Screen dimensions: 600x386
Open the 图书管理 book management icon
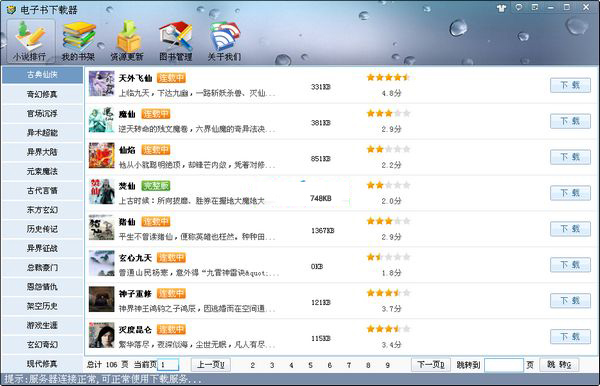[x=176, y=41]
